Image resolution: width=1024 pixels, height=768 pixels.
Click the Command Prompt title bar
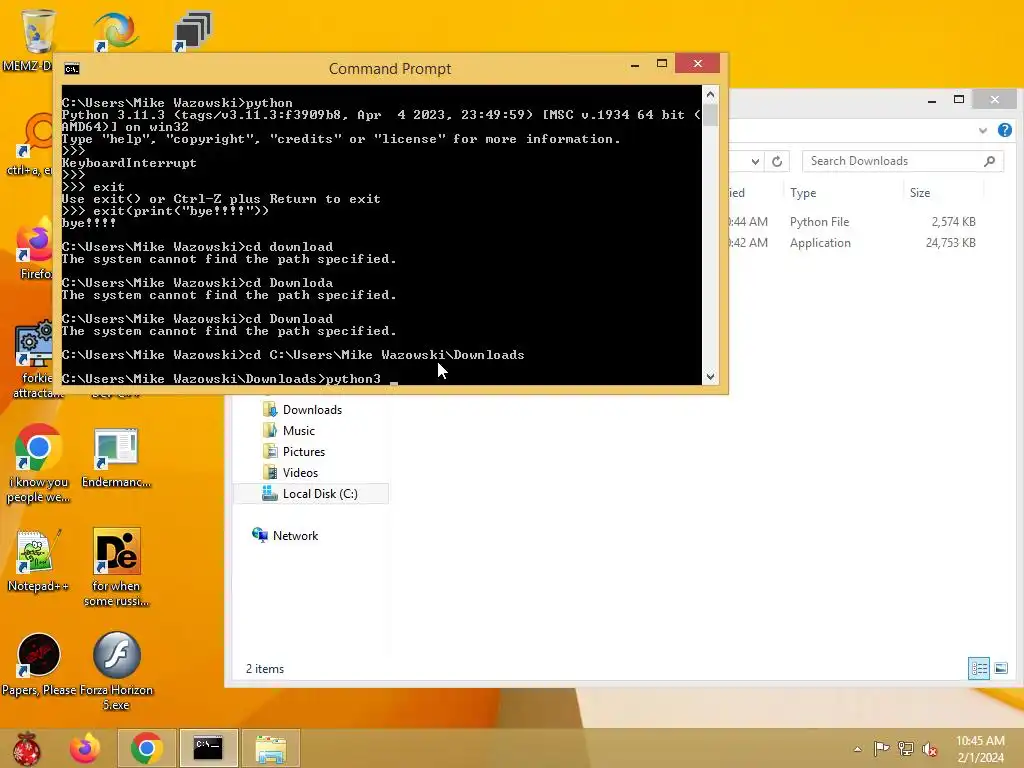(390, 69)
